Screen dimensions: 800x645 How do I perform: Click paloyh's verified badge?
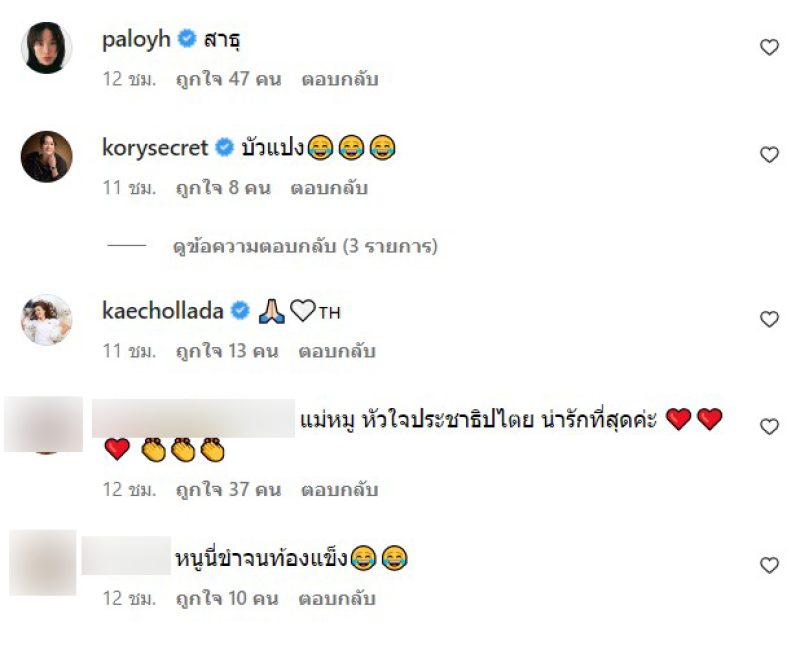pyautogui.click(x=187, y=39)
